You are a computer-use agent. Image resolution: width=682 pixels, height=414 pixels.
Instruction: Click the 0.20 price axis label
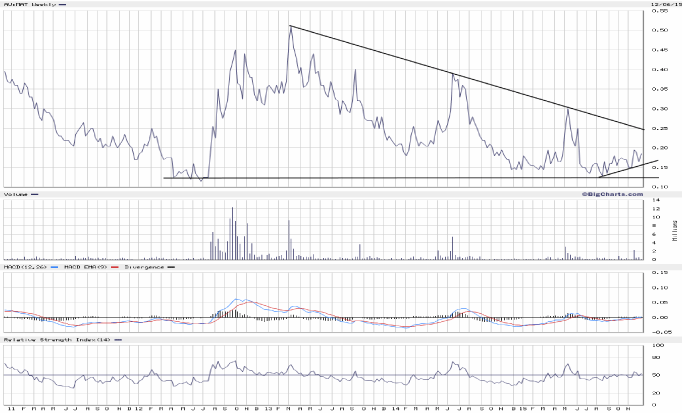click(660, 147)
